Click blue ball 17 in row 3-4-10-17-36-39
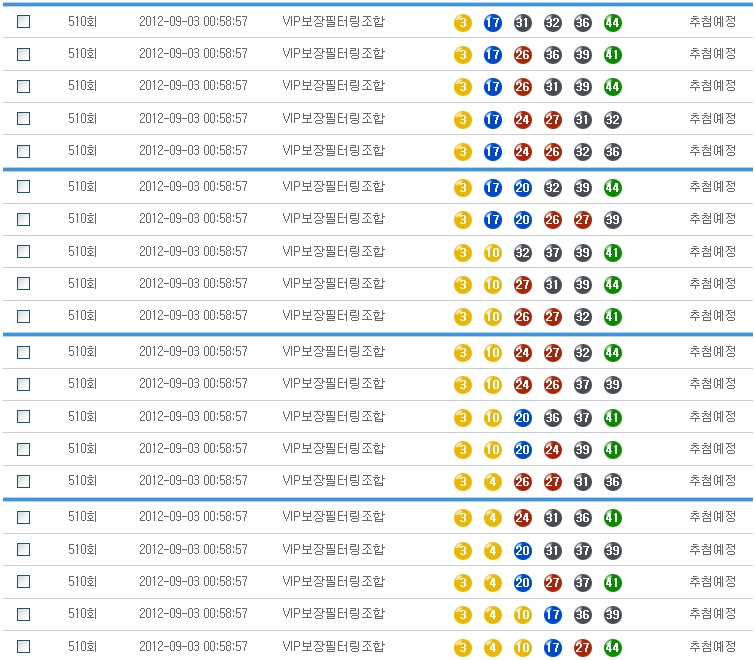 [x=552, y=615]
